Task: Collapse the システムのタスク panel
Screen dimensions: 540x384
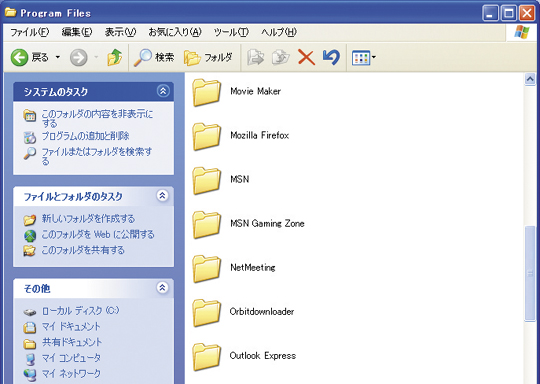Action: click(163, 91)
